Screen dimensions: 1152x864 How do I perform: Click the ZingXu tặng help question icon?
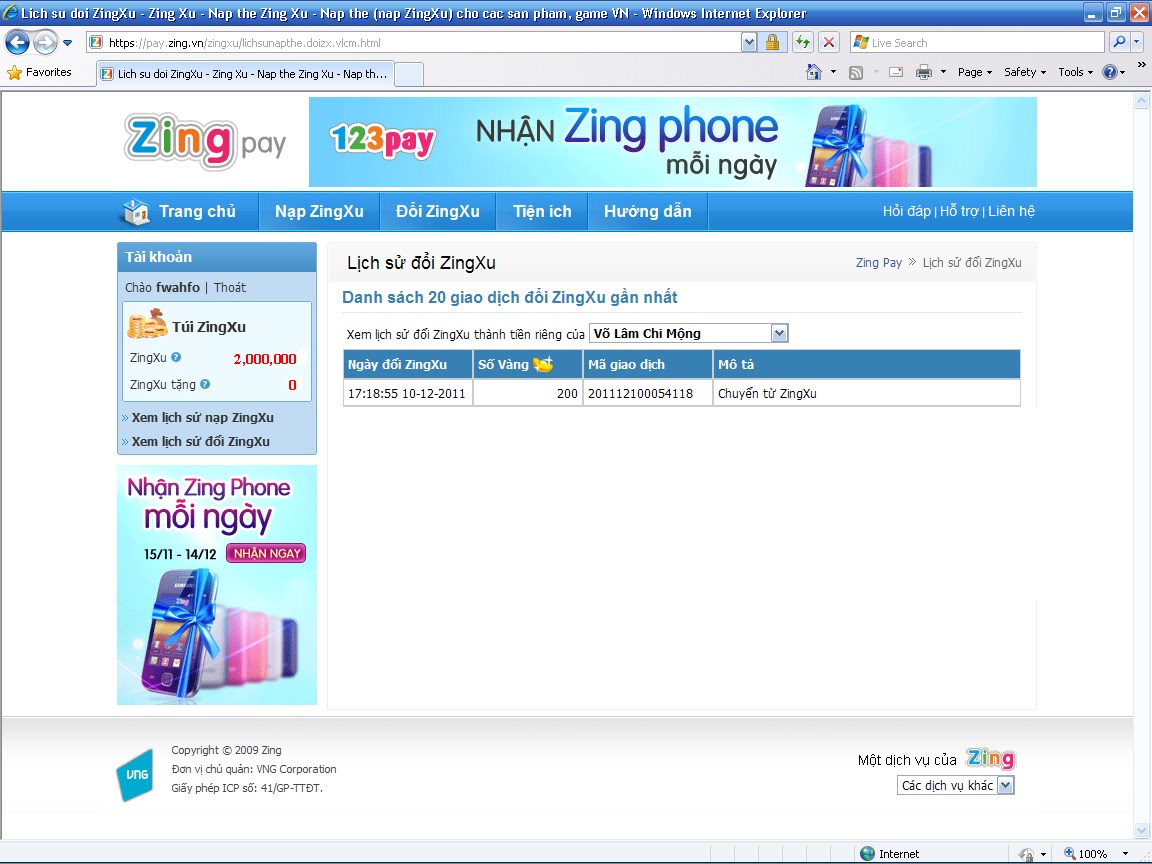click(205, 384)
